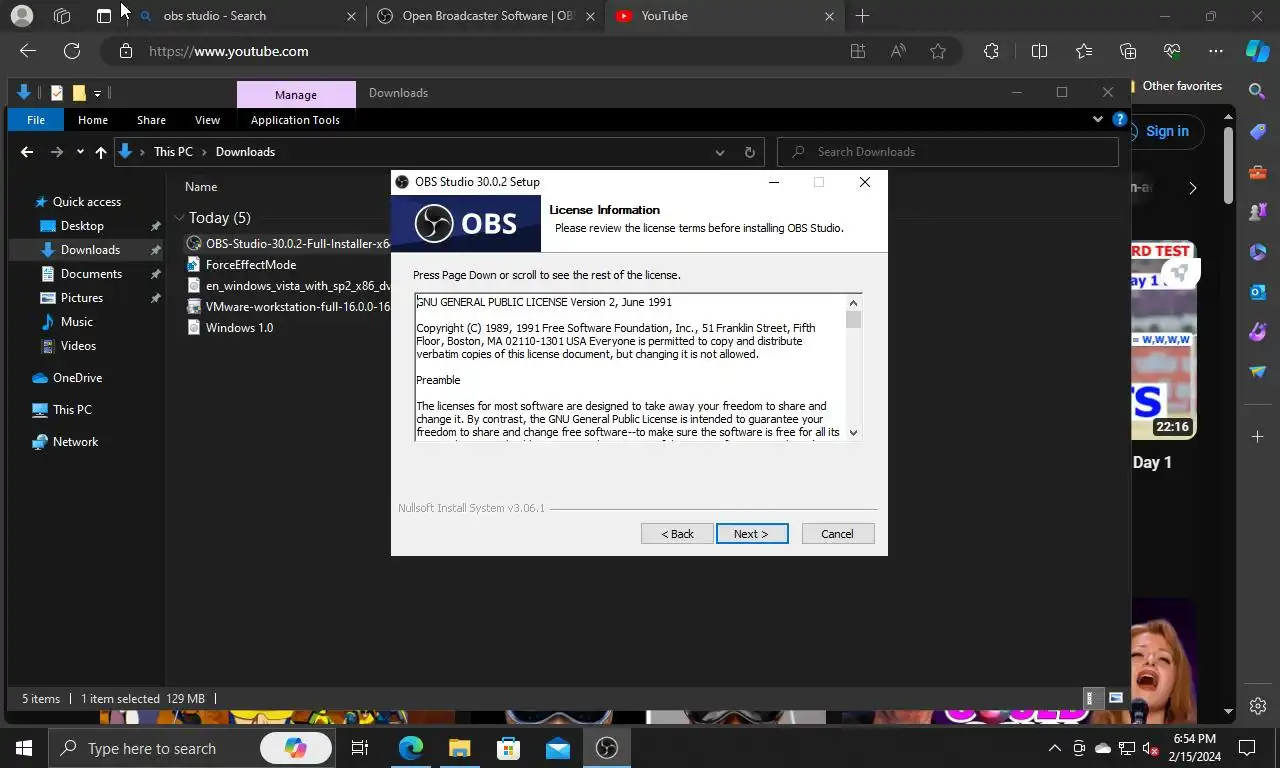Open the View ribbon tab
Viewport: 1280px width, 768px height.
coord(207,120)
